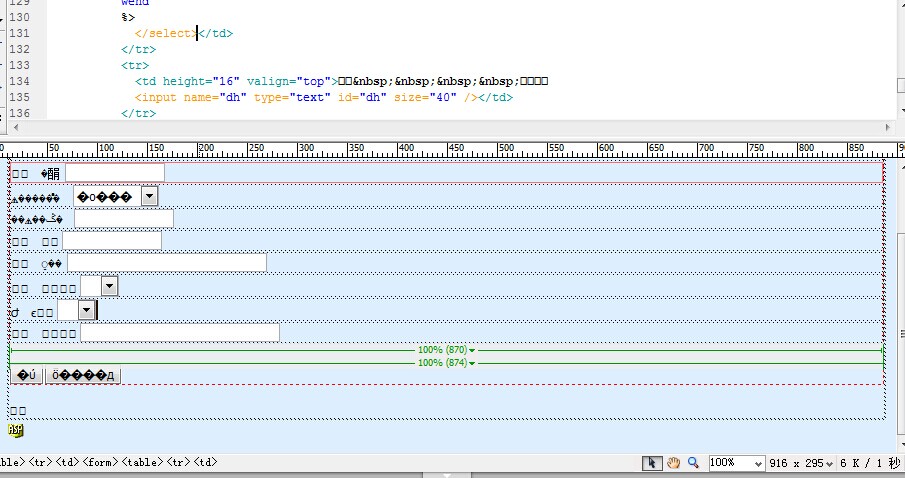The width and height of the screenshot is (905, 478).
Task: Select the <form> tag in tag selector
Action: 100,462
